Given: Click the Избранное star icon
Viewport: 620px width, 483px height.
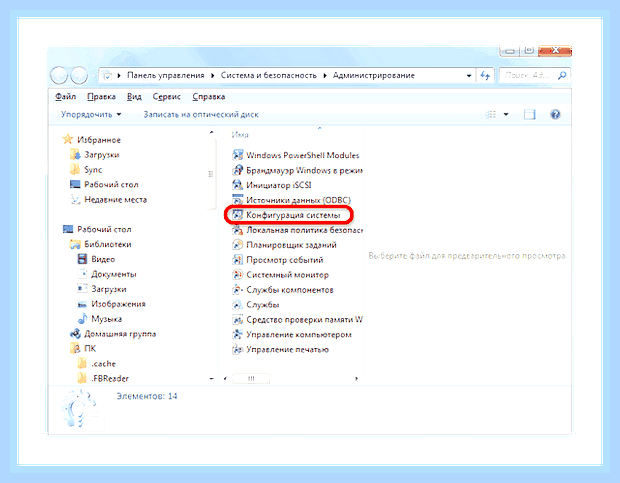Looking at the screenshot, I should tap(68, 140).
